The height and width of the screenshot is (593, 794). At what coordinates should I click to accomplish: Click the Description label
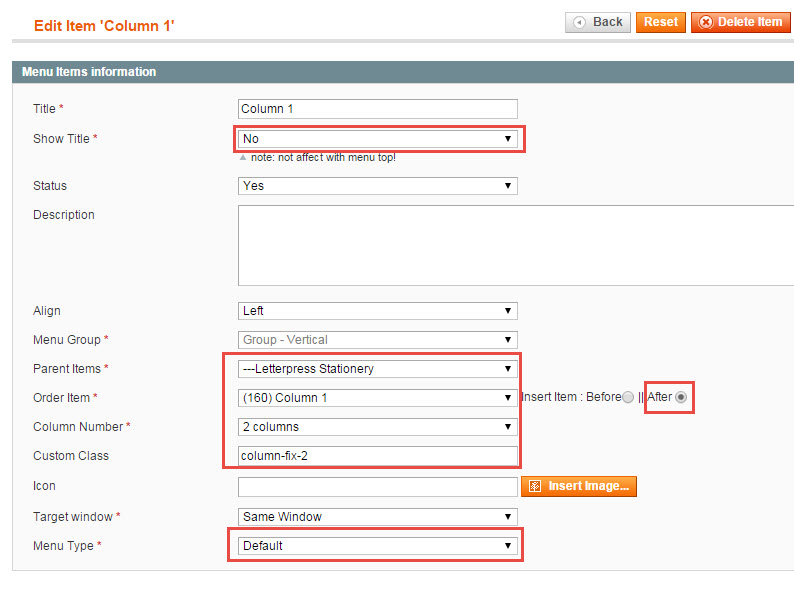click(64, 215)
